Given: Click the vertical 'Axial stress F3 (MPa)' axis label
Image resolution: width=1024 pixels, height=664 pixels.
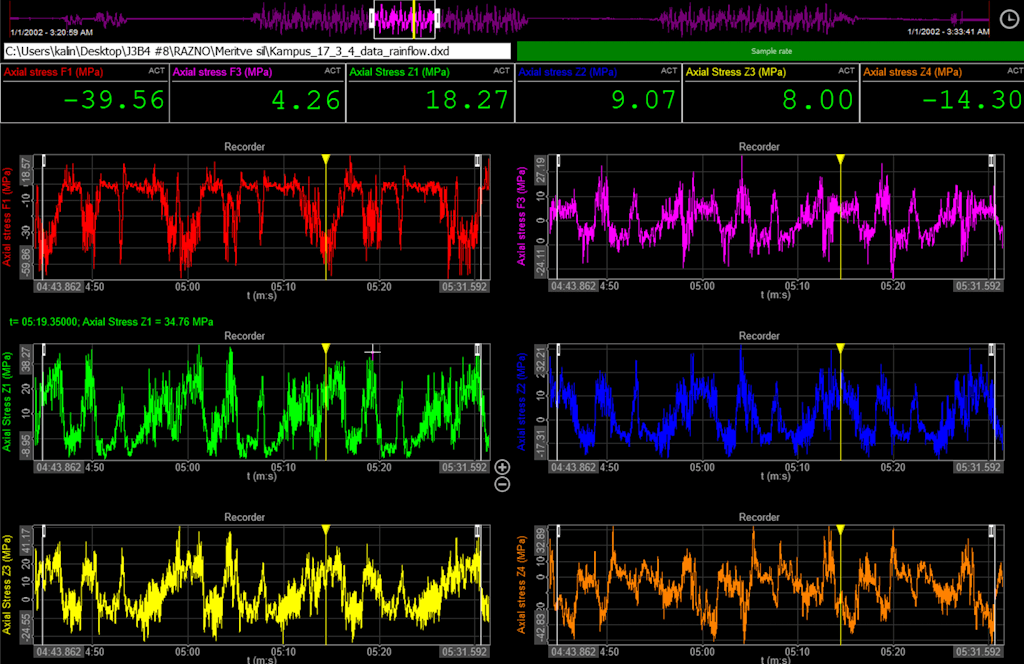Looking at the screenshot, I should pyautogui.click(x=521, y=217).
